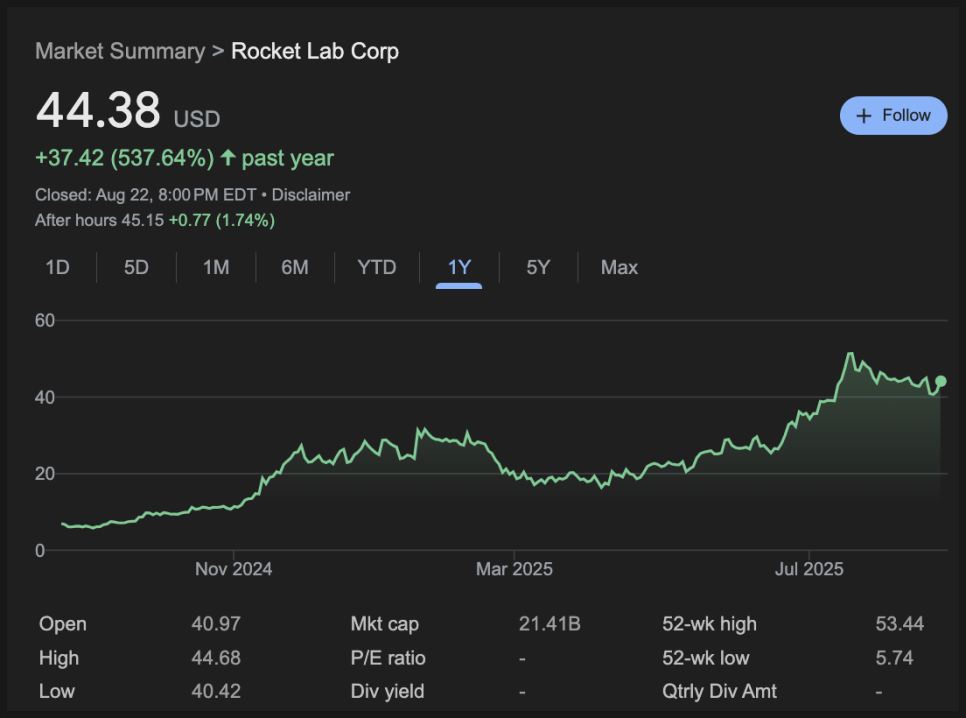The image size is (966, 718).
Task: Click the green current-price dot on chart
Action: (x=941, y=381)
